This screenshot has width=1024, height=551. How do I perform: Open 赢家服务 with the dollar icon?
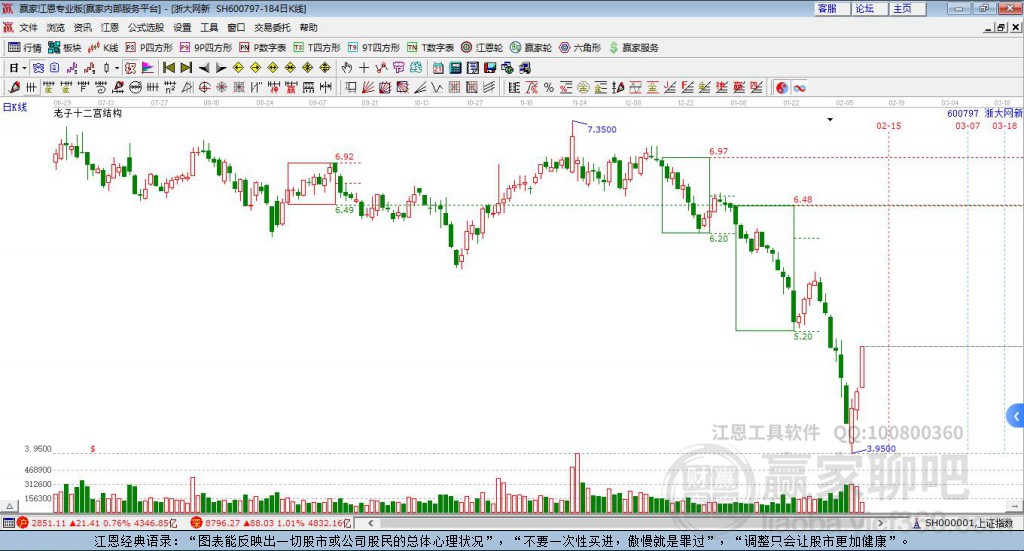(x=634, y=48)
